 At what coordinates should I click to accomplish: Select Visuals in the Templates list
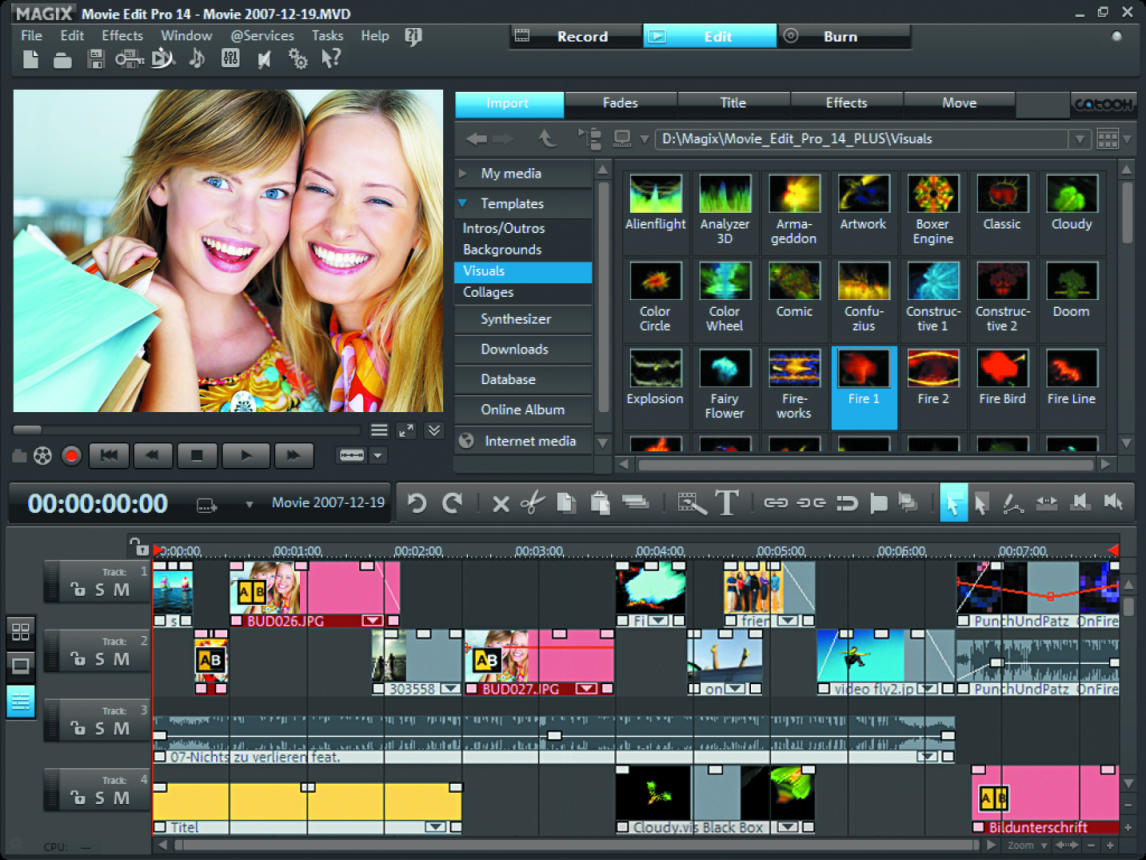point(484,271)
